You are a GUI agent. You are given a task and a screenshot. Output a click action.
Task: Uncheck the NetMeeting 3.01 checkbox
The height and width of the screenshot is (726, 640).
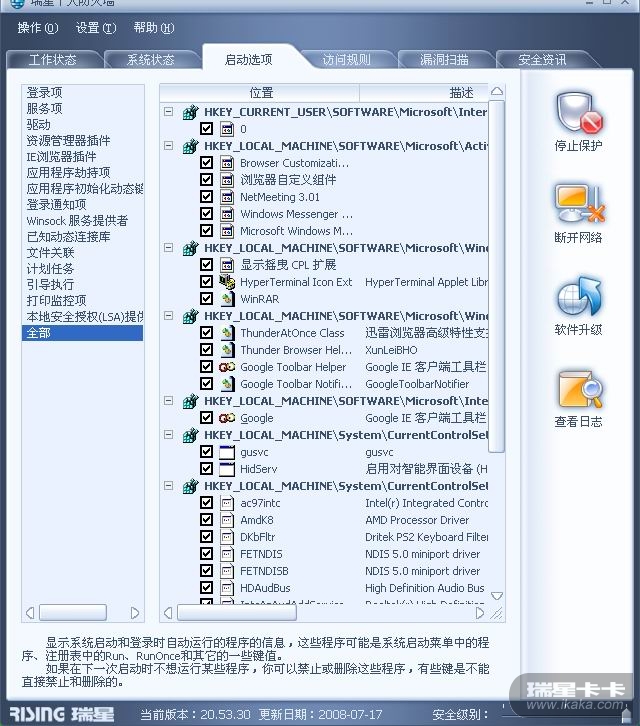pos(207,197)
